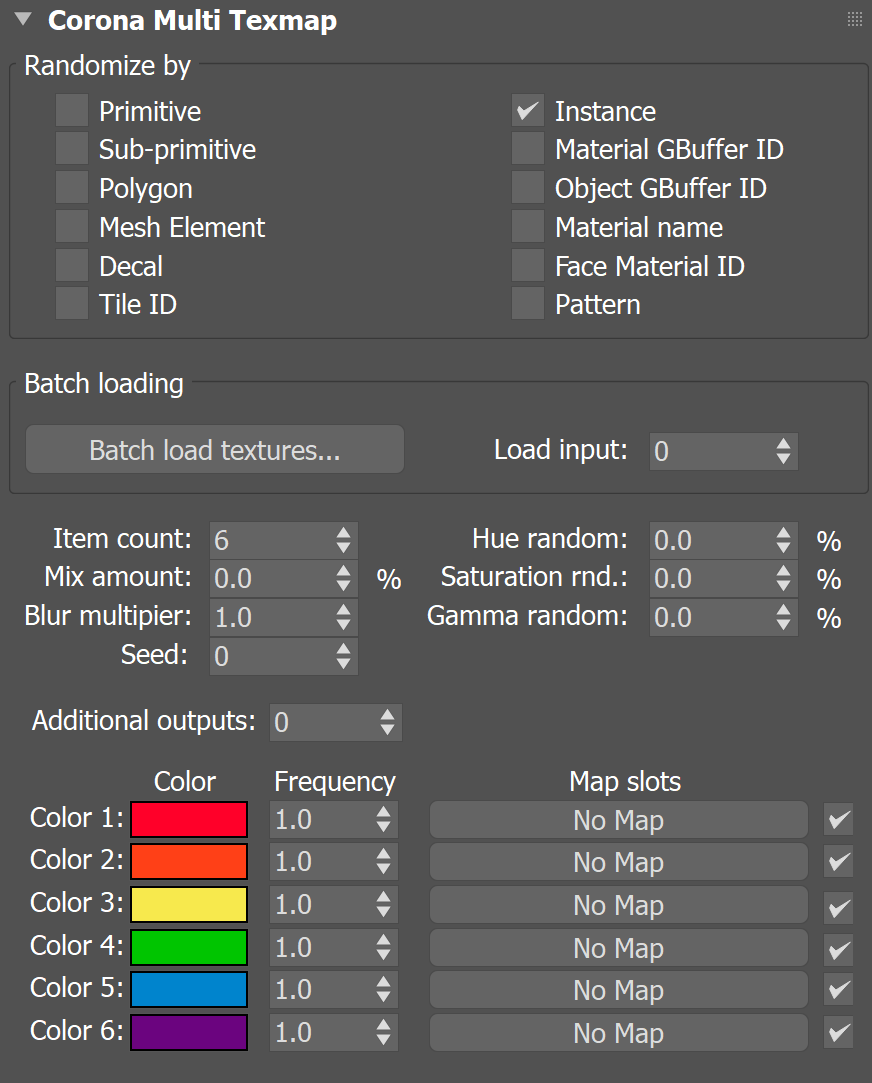Tick the Polygon checkbox
872x1083 pixels.
pyautogui.click(x=72, y=188)
